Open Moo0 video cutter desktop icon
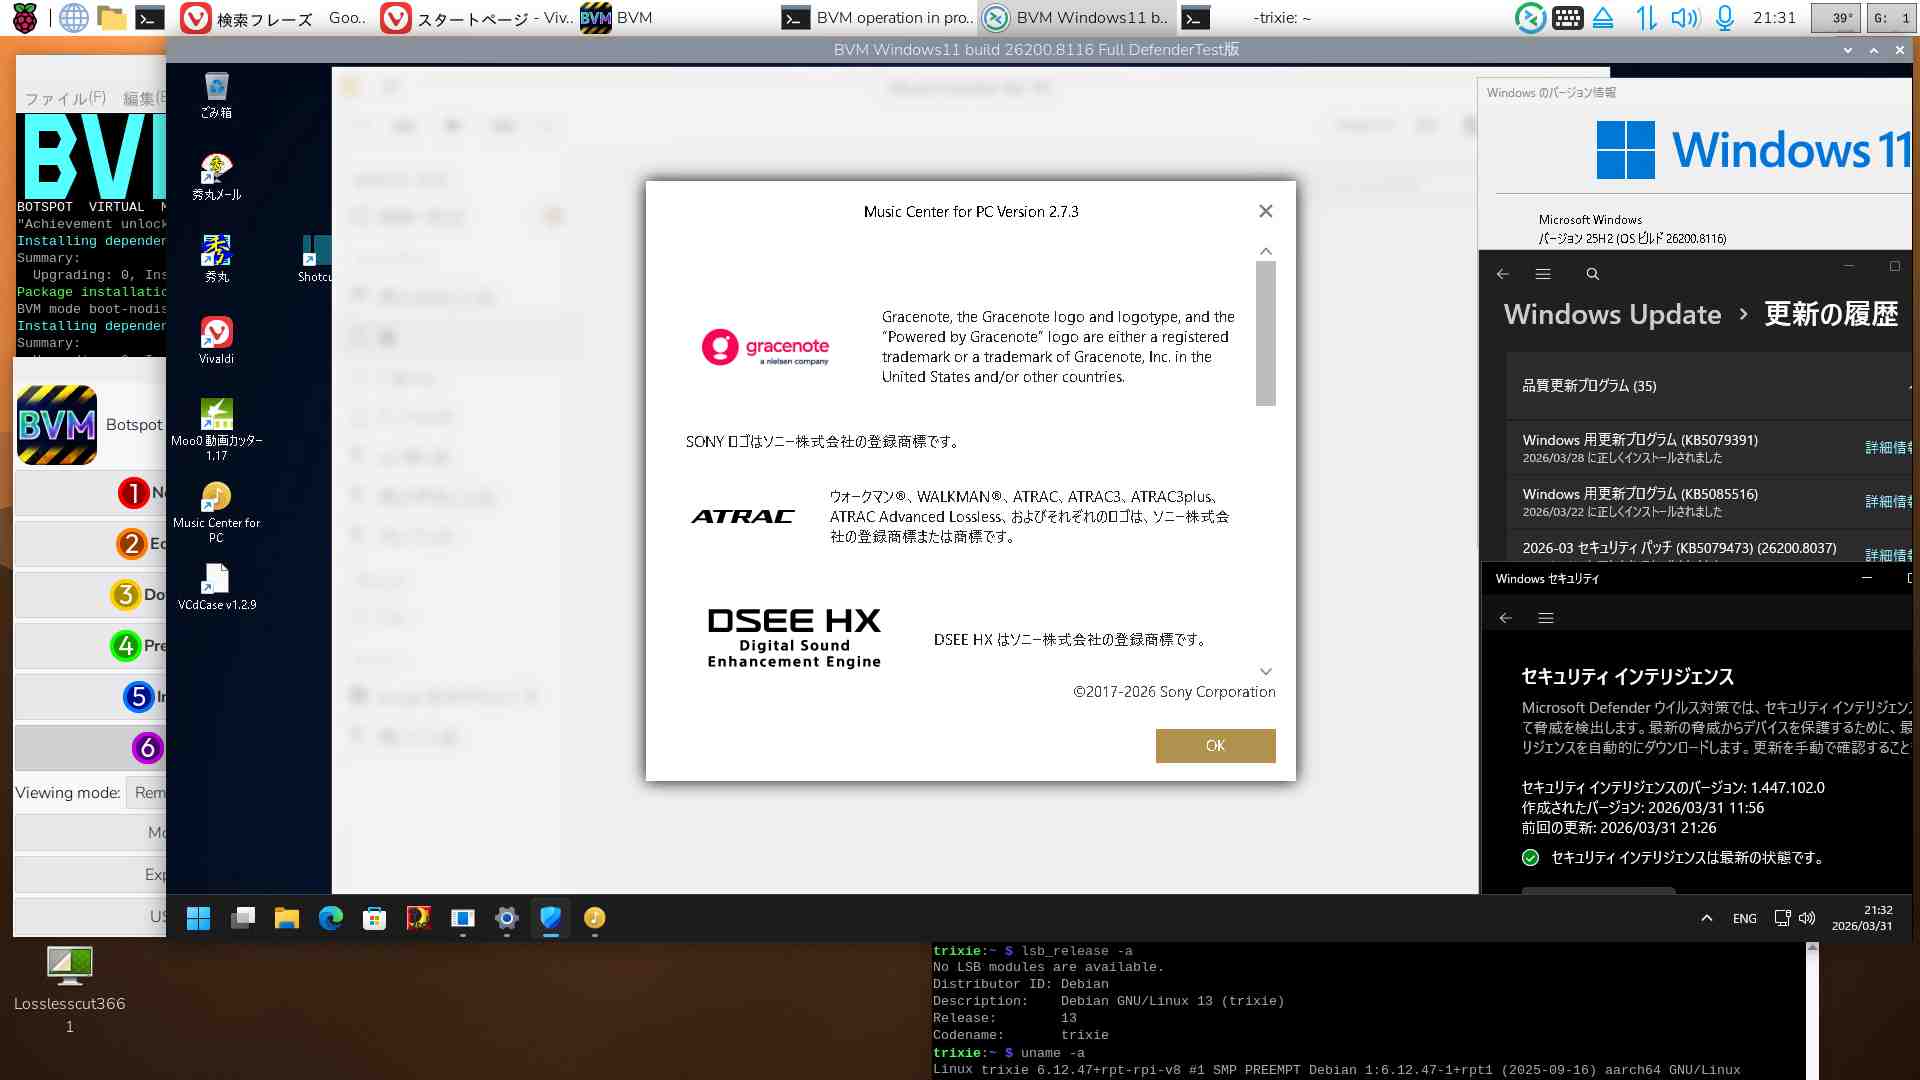The width and height of the screenshot is (1920, 1080). click(x=216, y=416)
